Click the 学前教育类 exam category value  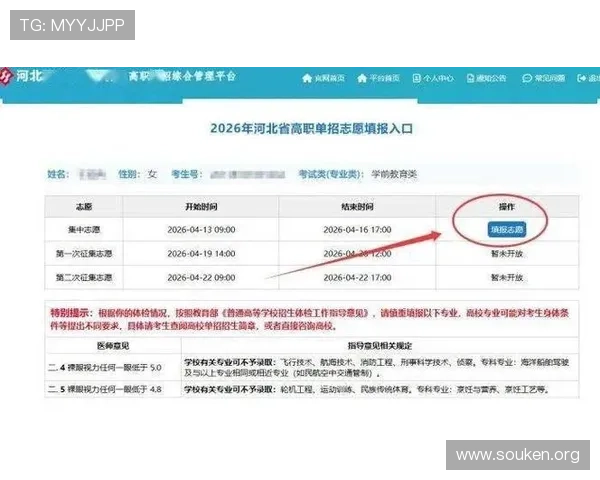[394, 174]
